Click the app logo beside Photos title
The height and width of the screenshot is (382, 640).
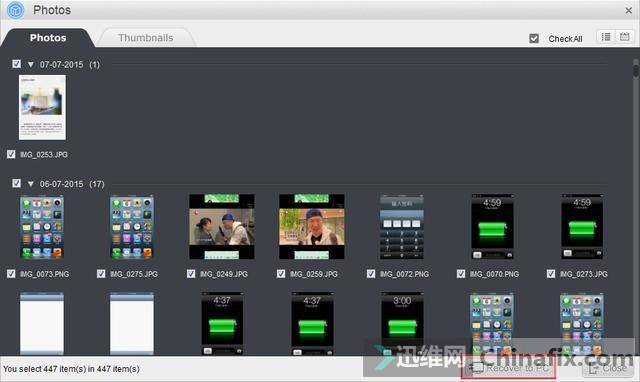[16, 10]
